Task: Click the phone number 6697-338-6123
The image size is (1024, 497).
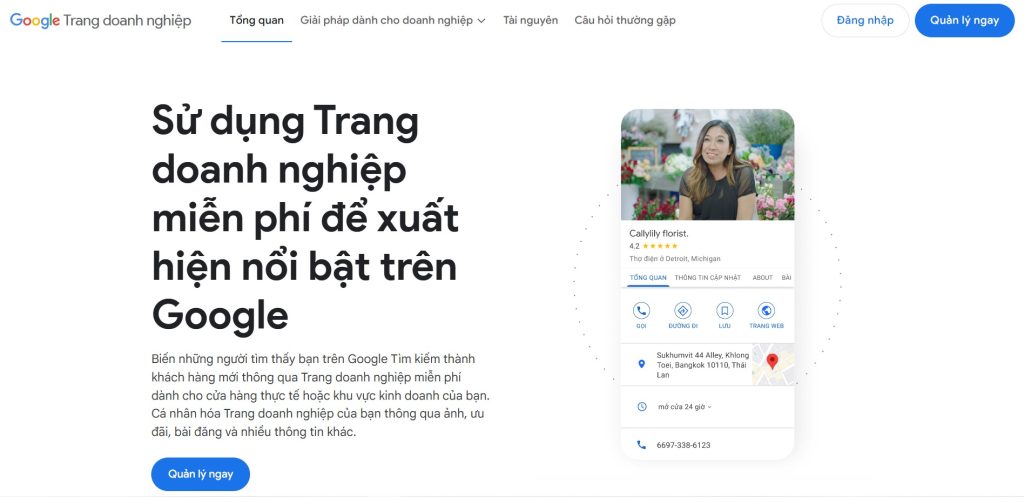Action: [x=683, y=445]
